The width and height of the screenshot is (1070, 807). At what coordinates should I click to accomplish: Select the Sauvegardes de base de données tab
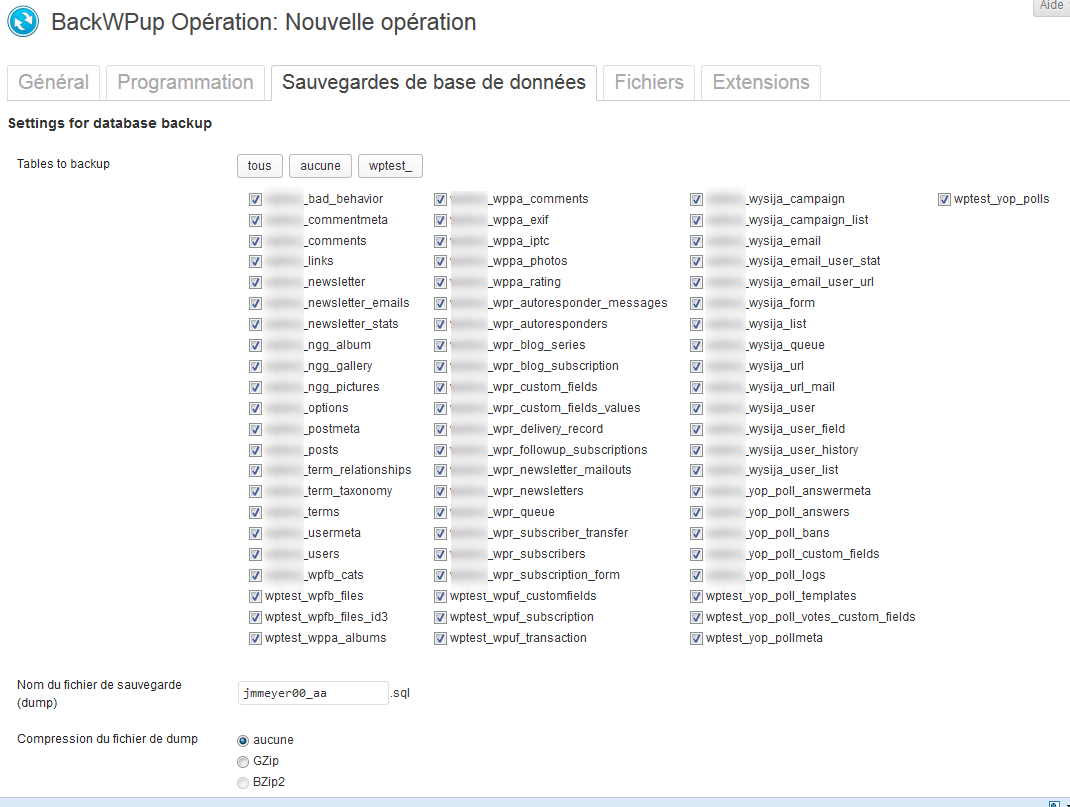pyautogui.click(x=434, y=83)
